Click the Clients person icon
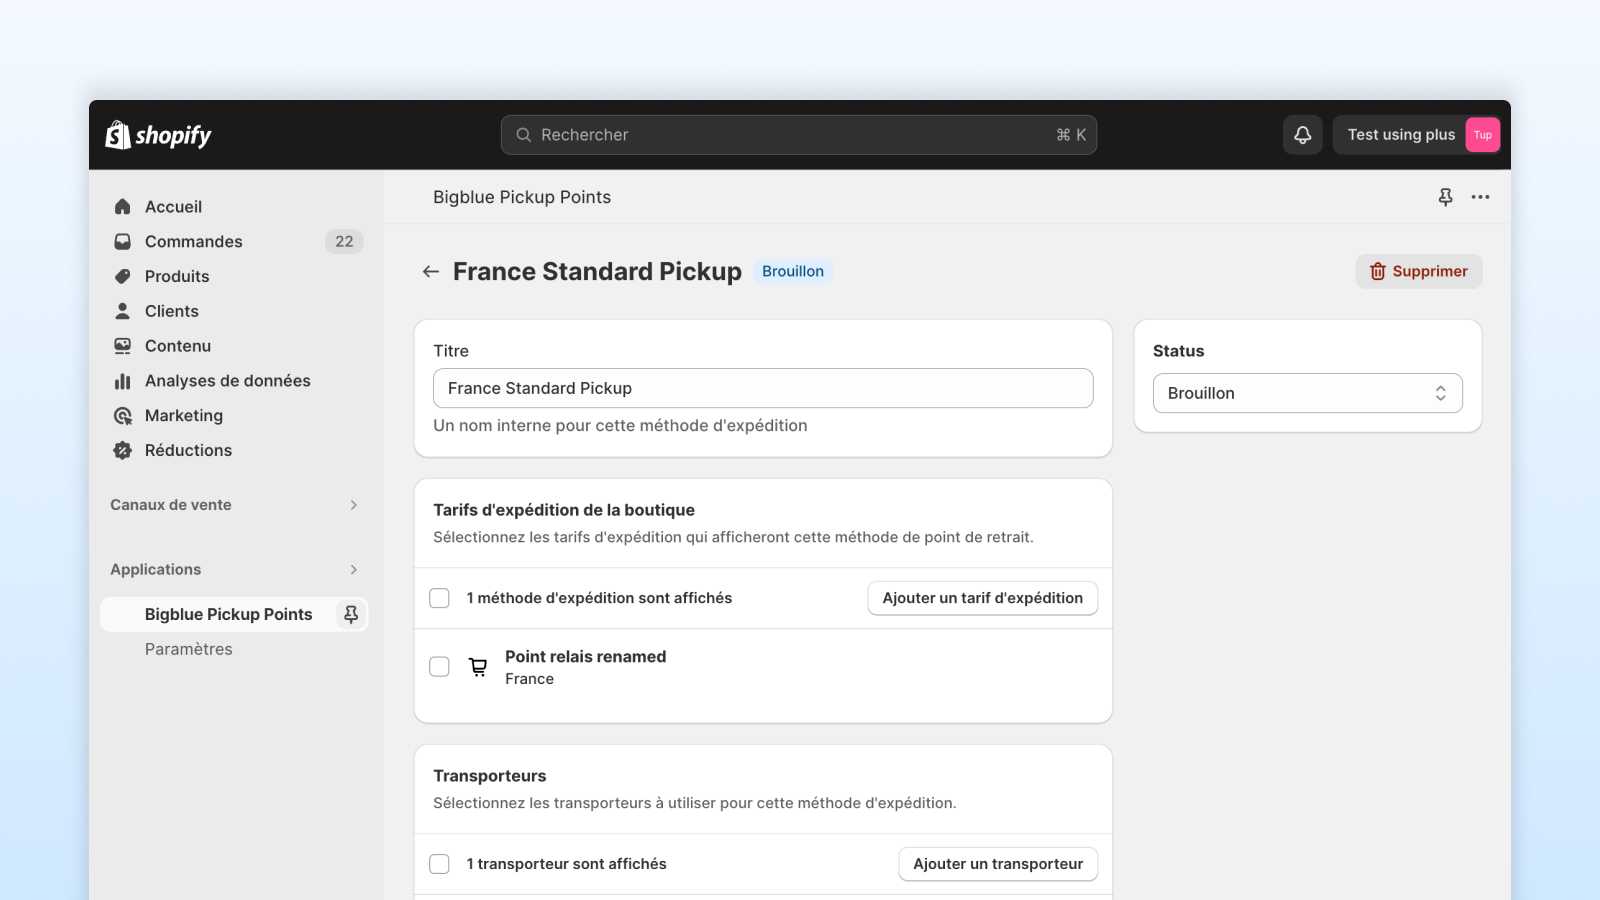The image size is (1600, 900). (123, 311)
